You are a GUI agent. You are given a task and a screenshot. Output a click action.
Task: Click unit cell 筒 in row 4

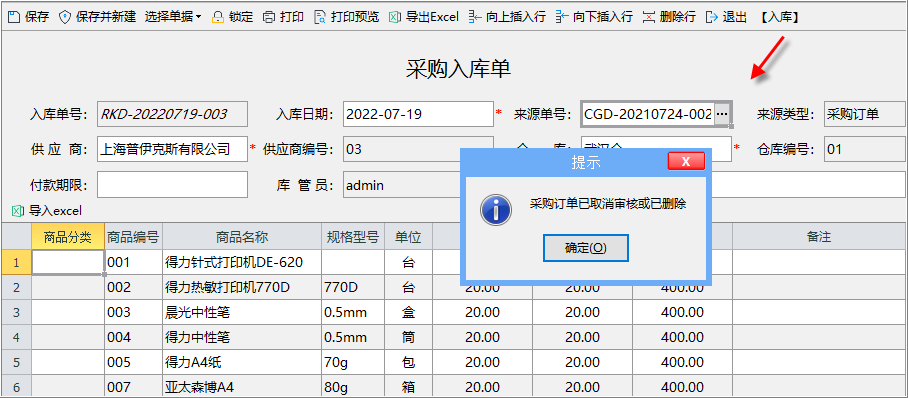pyautogui.click(x=408, y=337)
